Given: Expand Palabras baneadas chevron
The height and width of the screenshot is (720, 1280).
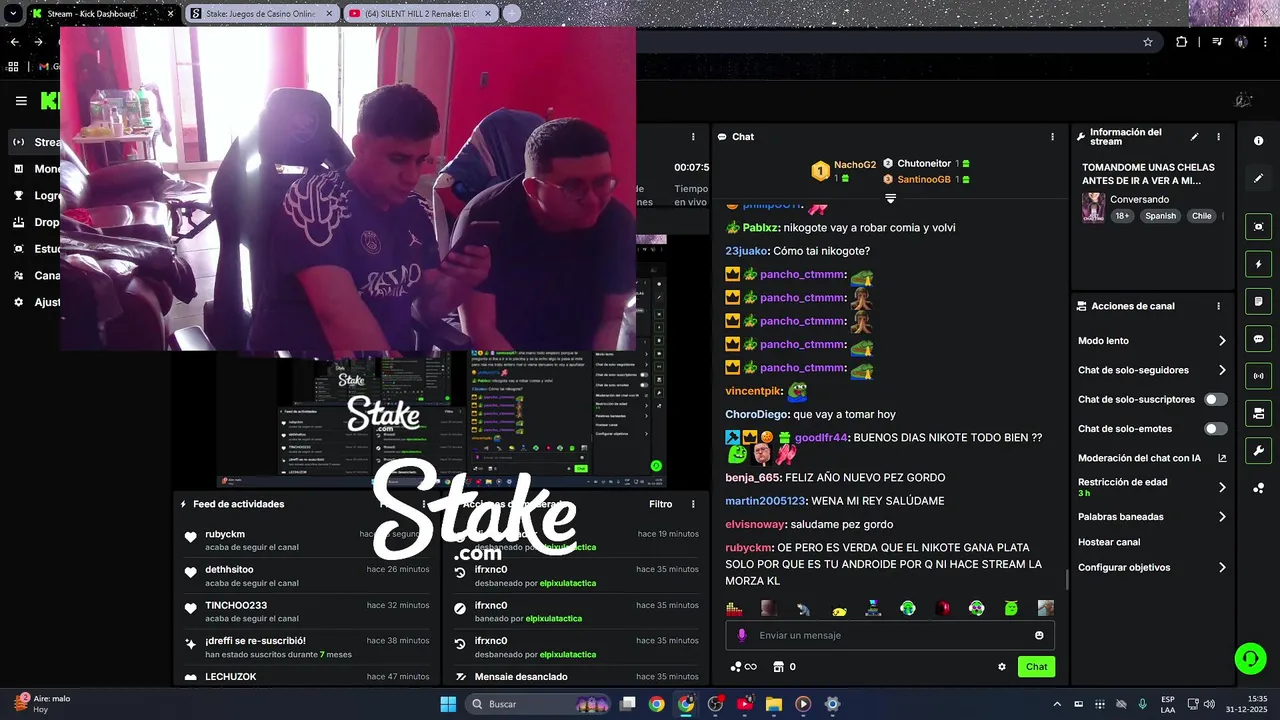Looking at the screenshot, I should 1222,517.
